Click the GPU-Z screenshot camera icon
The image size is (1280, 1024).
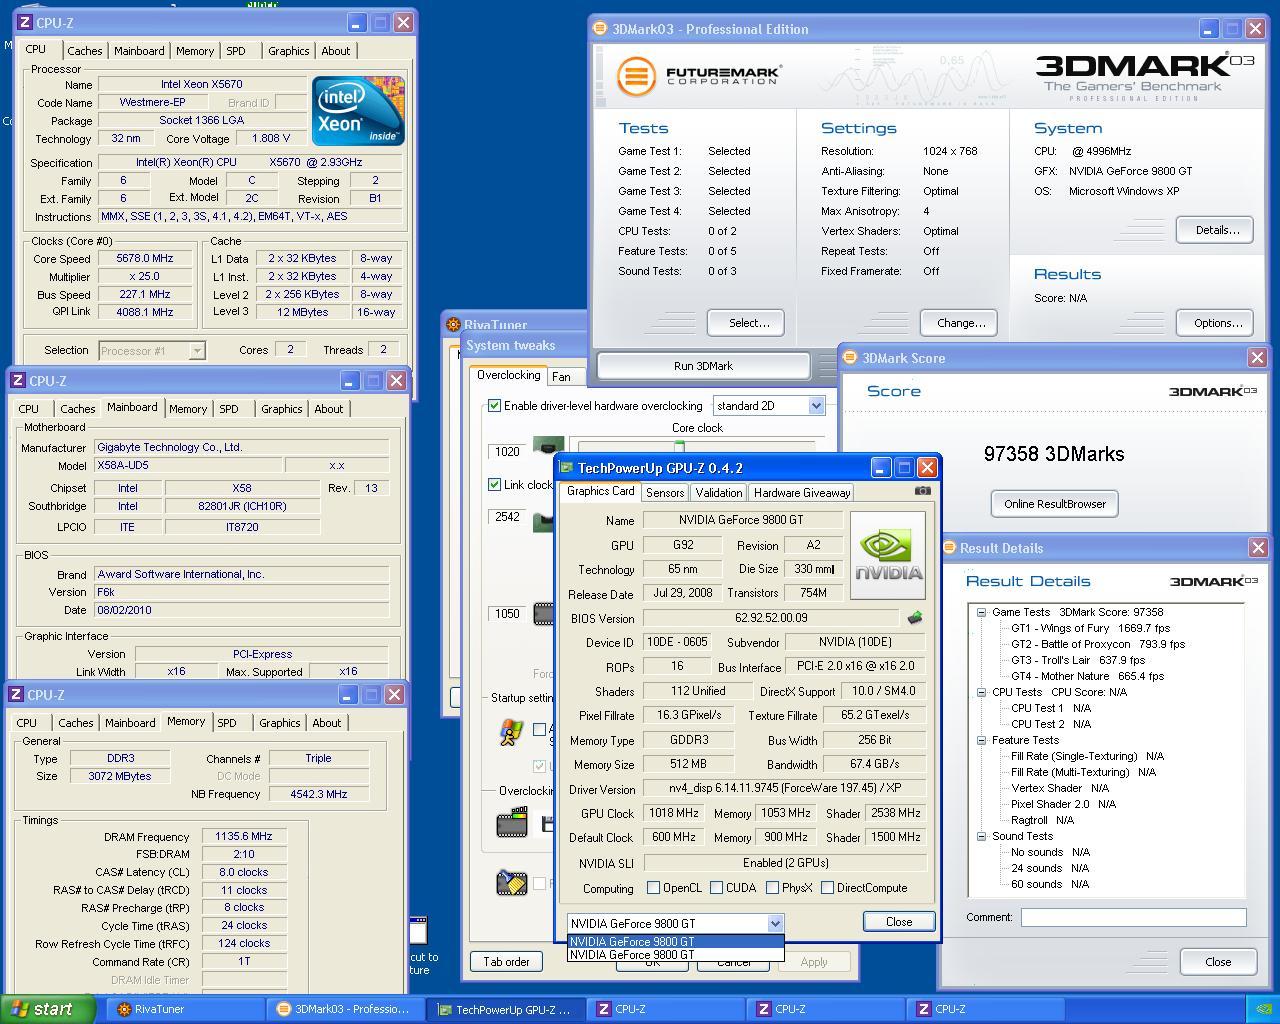tap(922, 491)
